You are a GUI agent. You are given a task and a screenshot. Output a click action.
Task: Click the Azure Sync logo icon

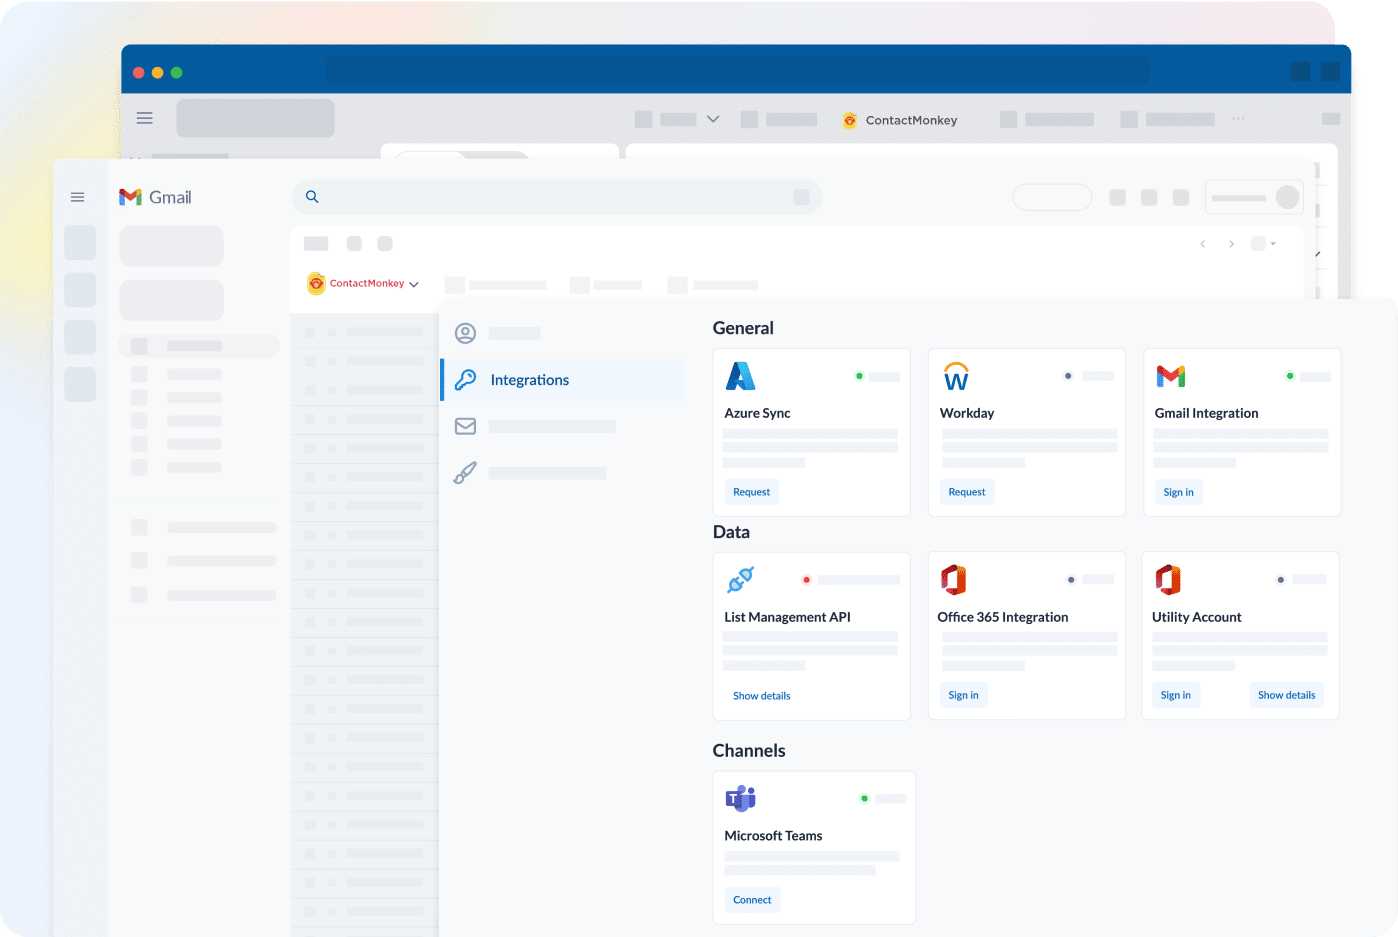point(740,376)
